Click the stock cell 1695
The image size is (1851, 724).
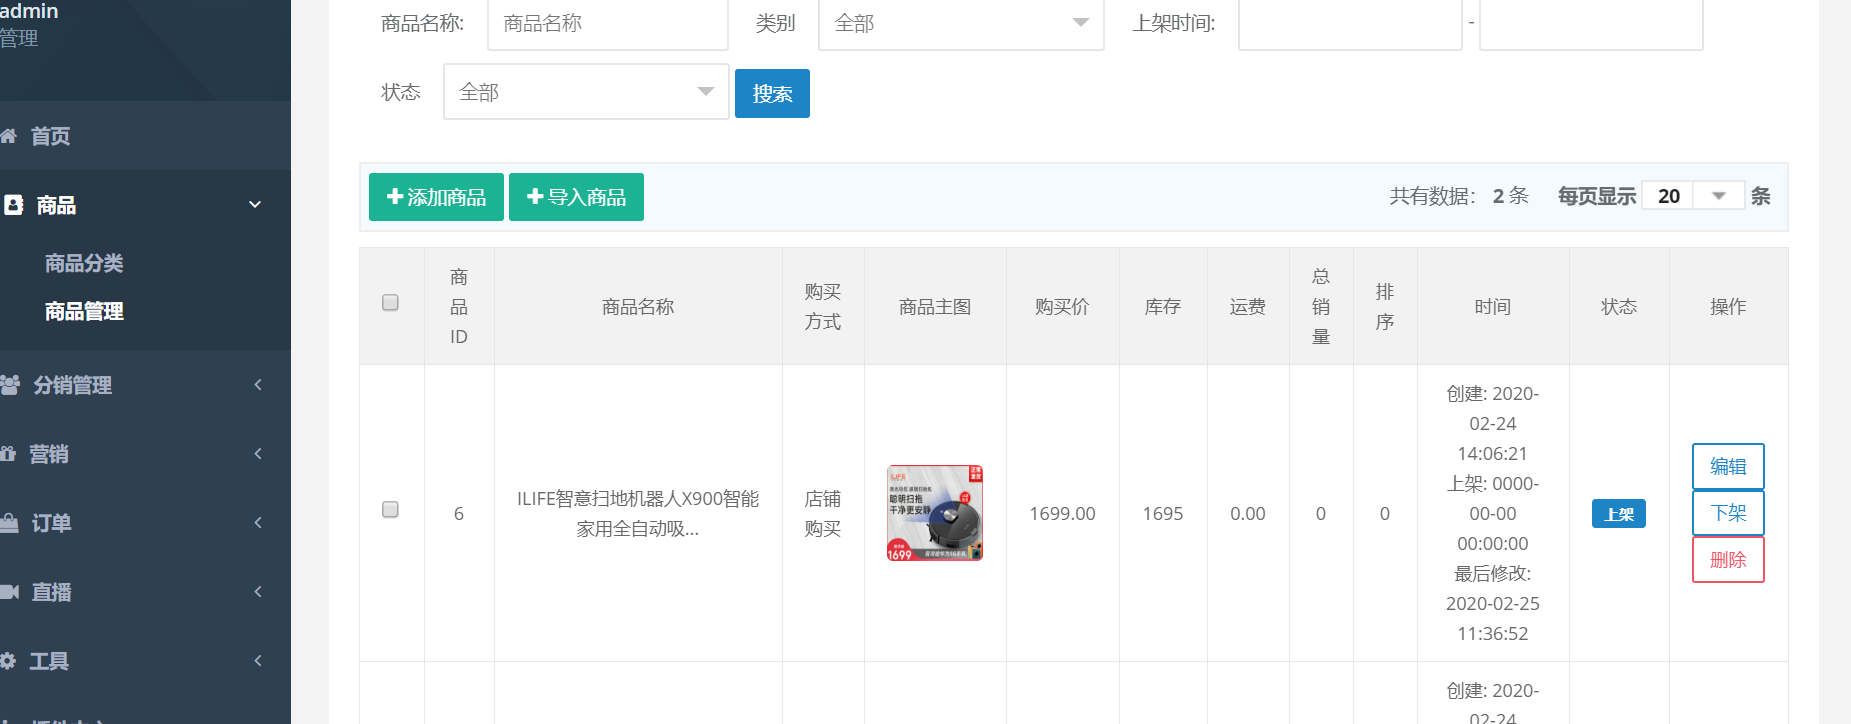pos(1163,514)
